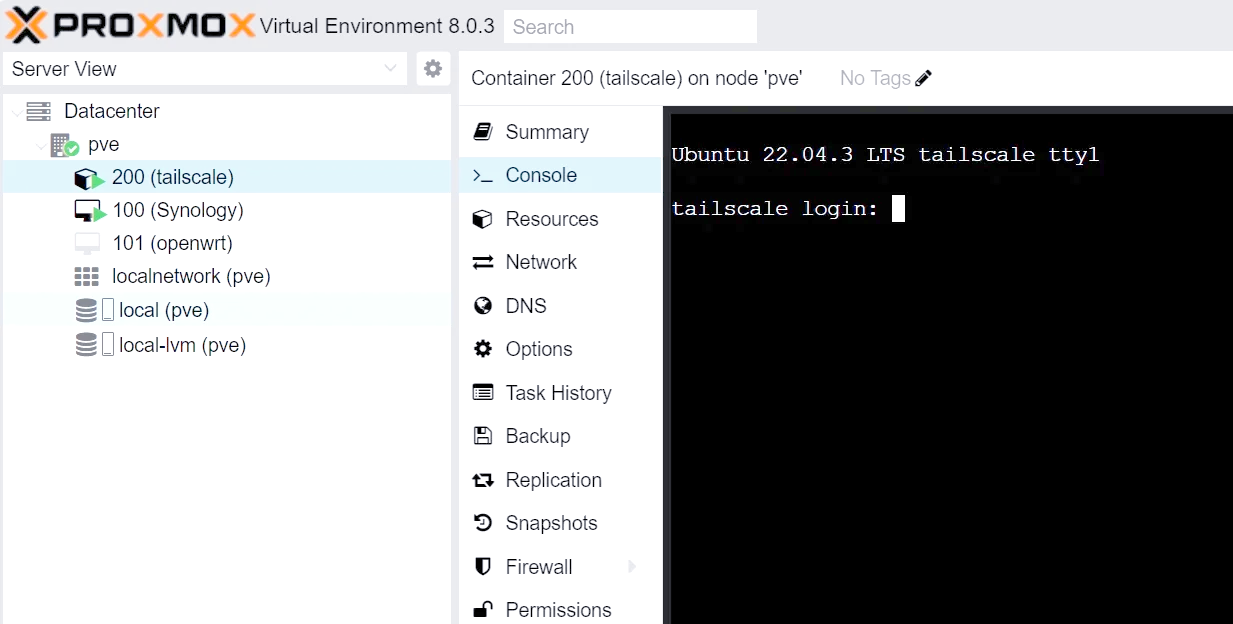The height and width of the screenshot is (624, 1233).
Task: Select VM 100 (Synology)
Action: 227,210
